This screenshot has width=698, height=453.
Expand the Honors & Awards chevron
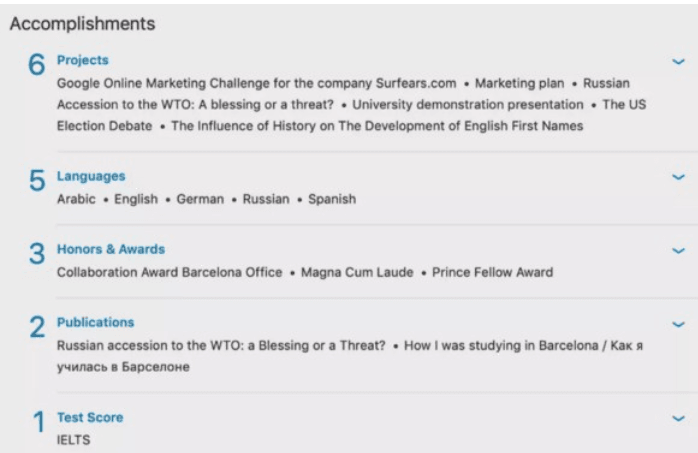click(678, 251)
